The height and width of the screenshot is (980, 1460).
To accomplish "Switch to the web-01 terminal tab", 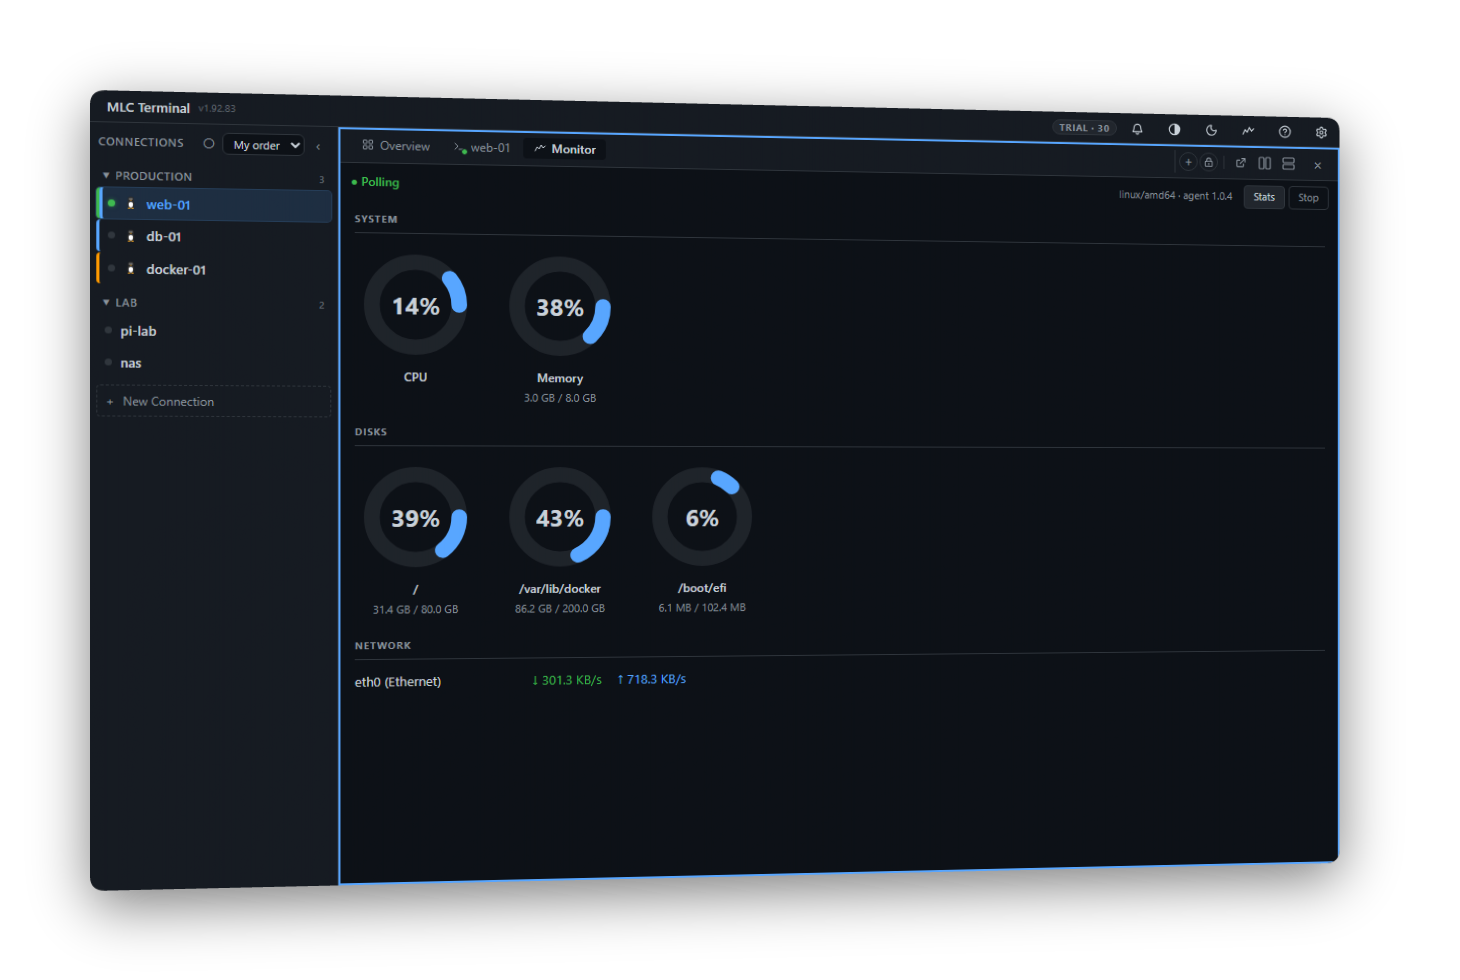I will point(482,148).
